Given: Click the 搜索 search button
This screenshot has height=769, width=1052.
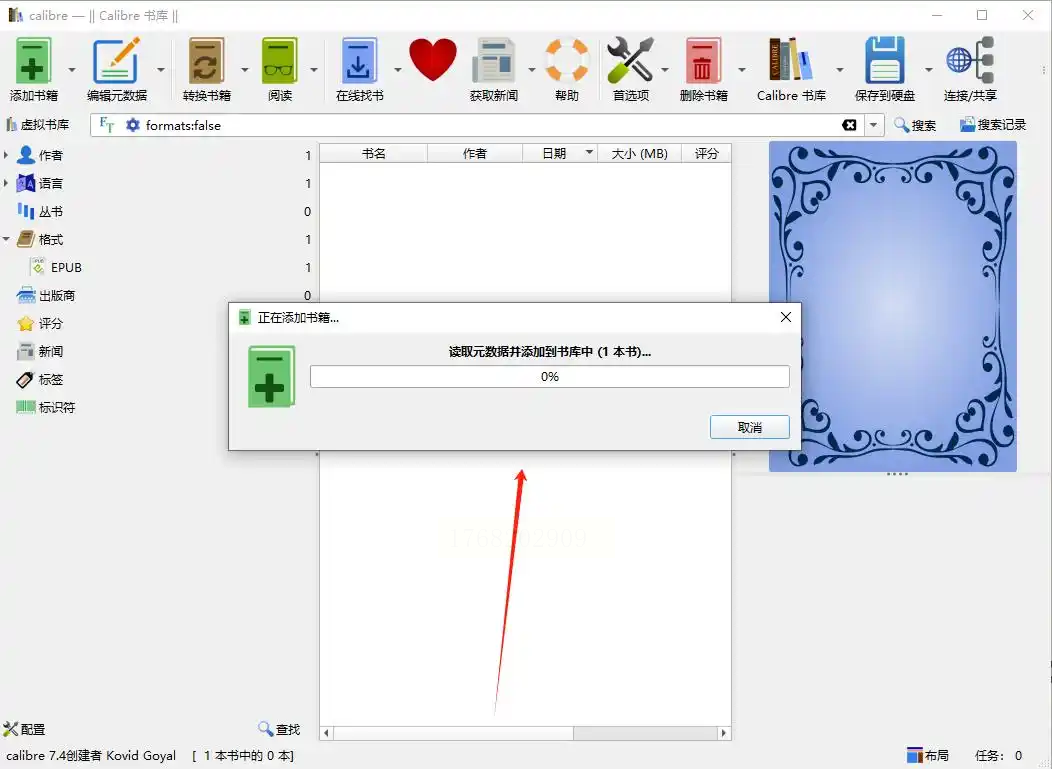Looking at the screenshot, I should tap(915, 125).
